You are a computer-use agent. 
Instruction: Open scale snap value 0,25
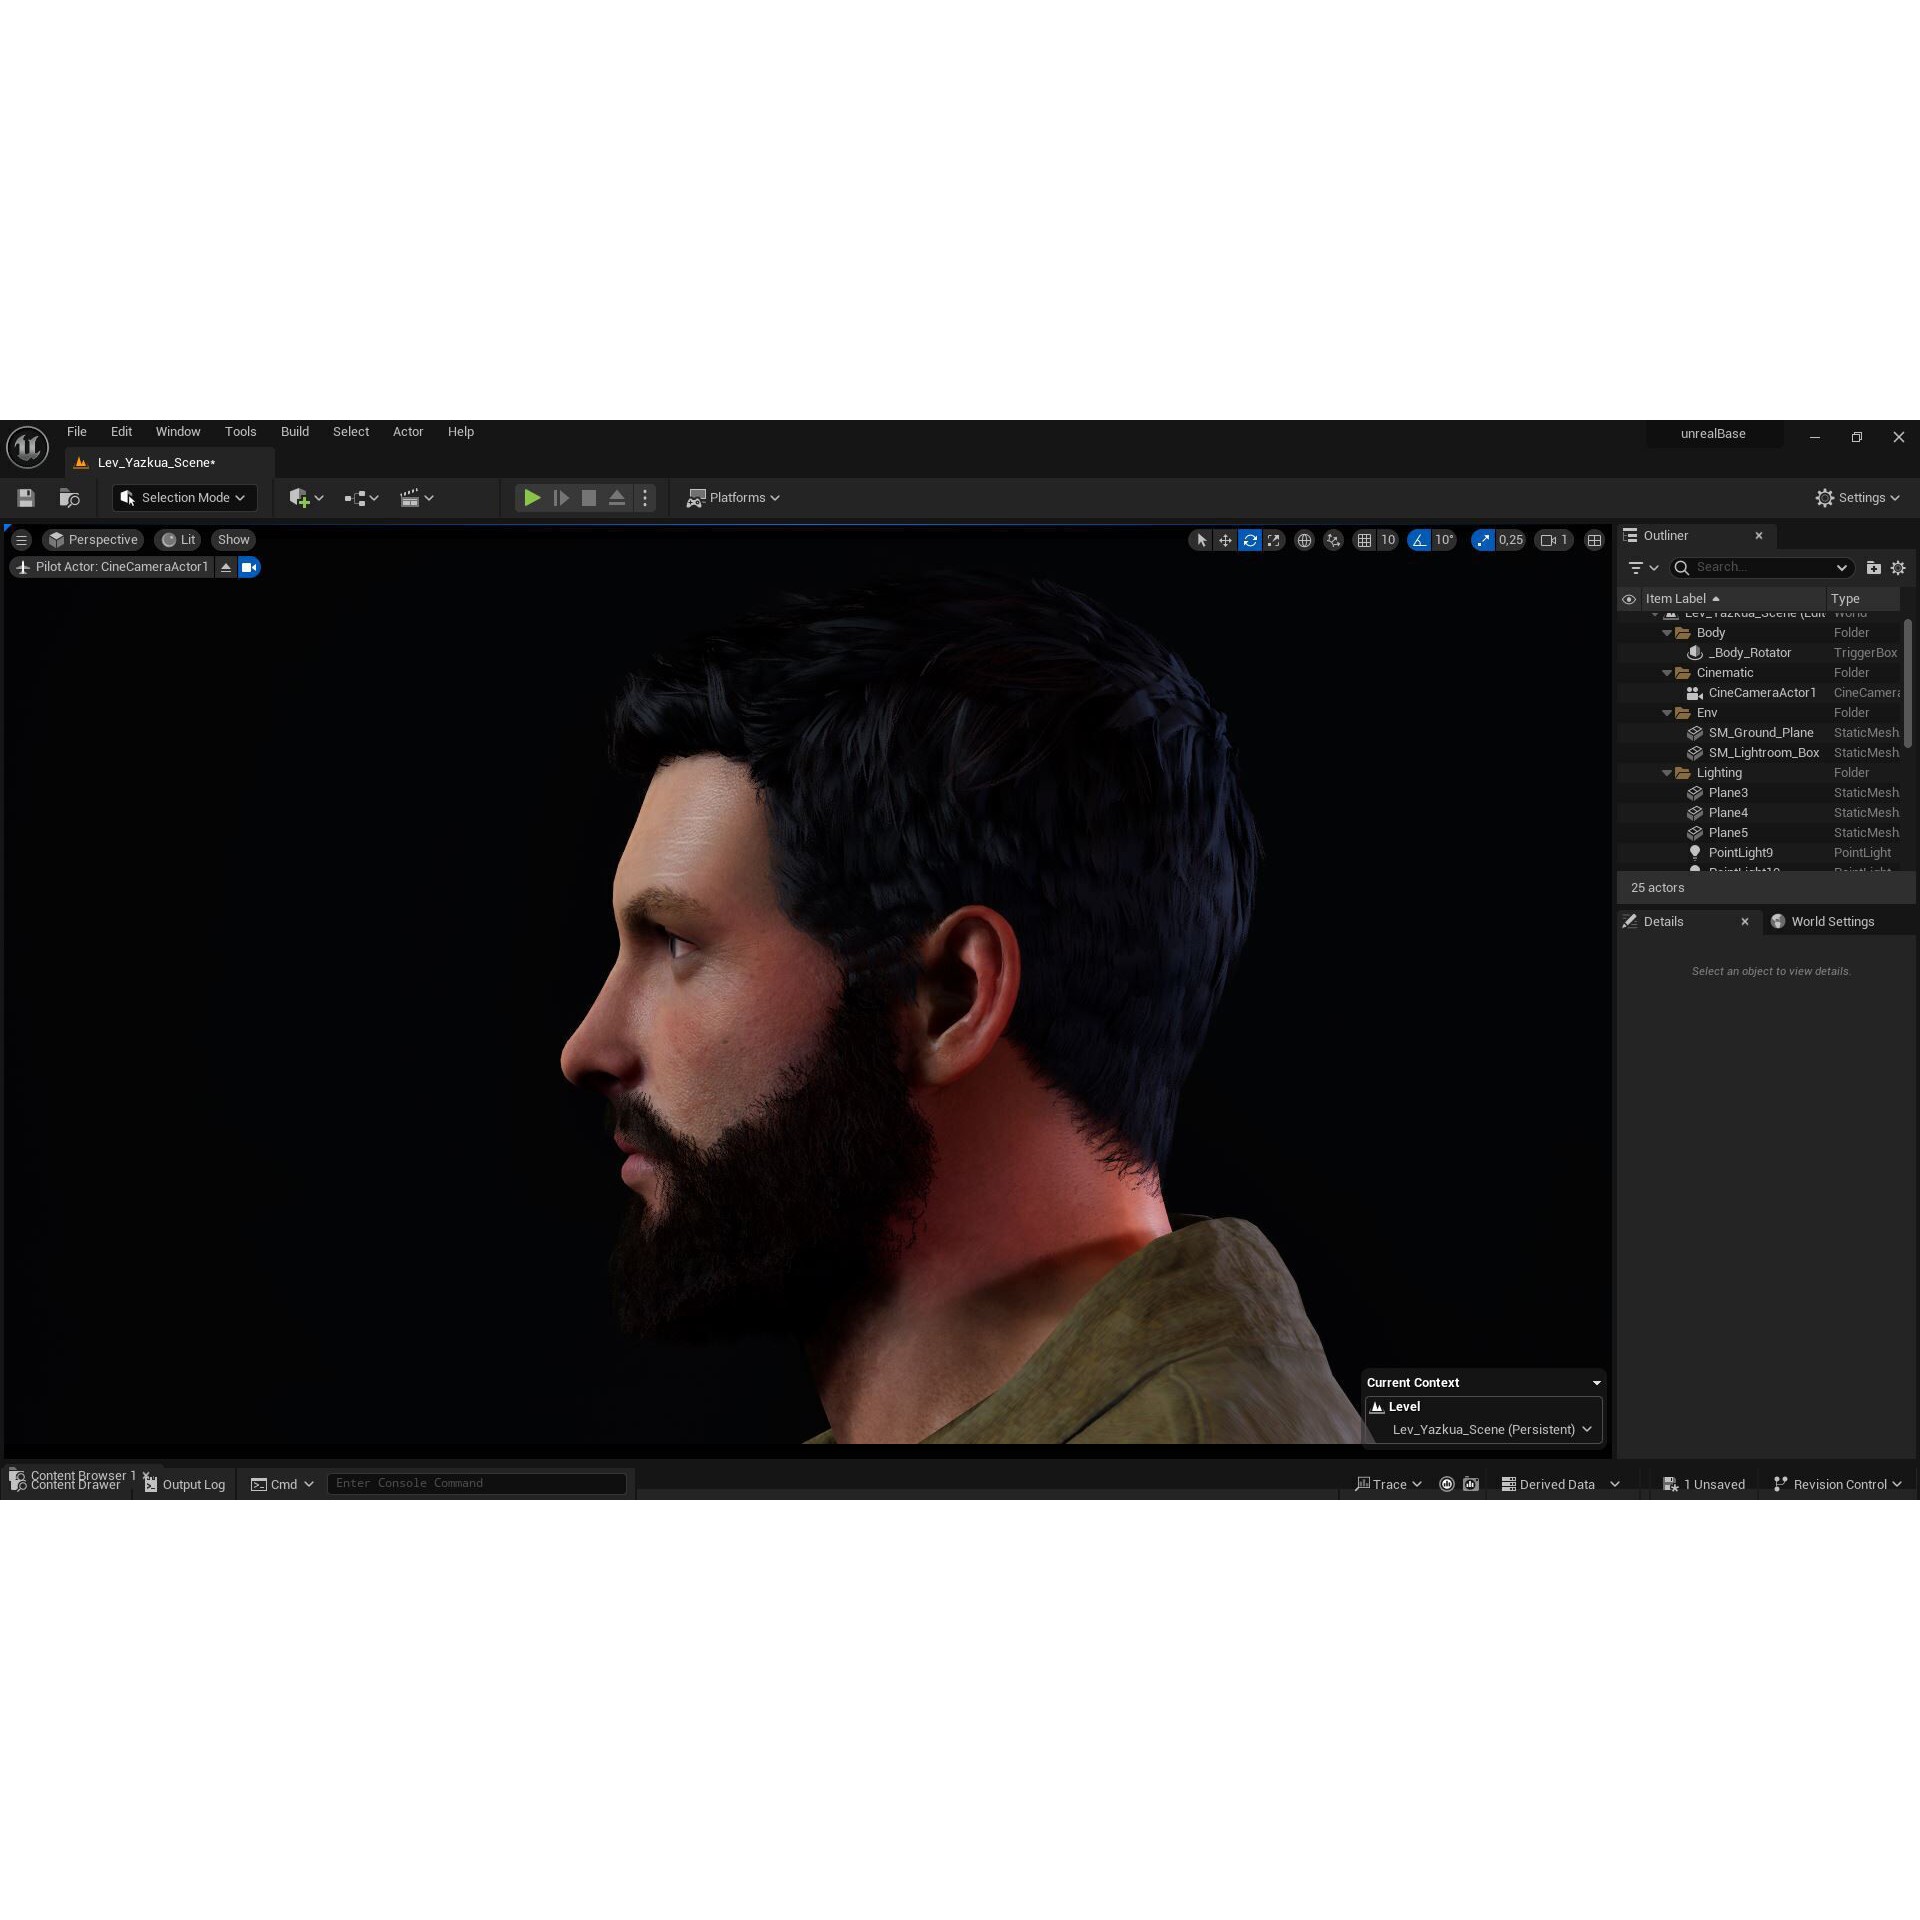coord(1511,540)
